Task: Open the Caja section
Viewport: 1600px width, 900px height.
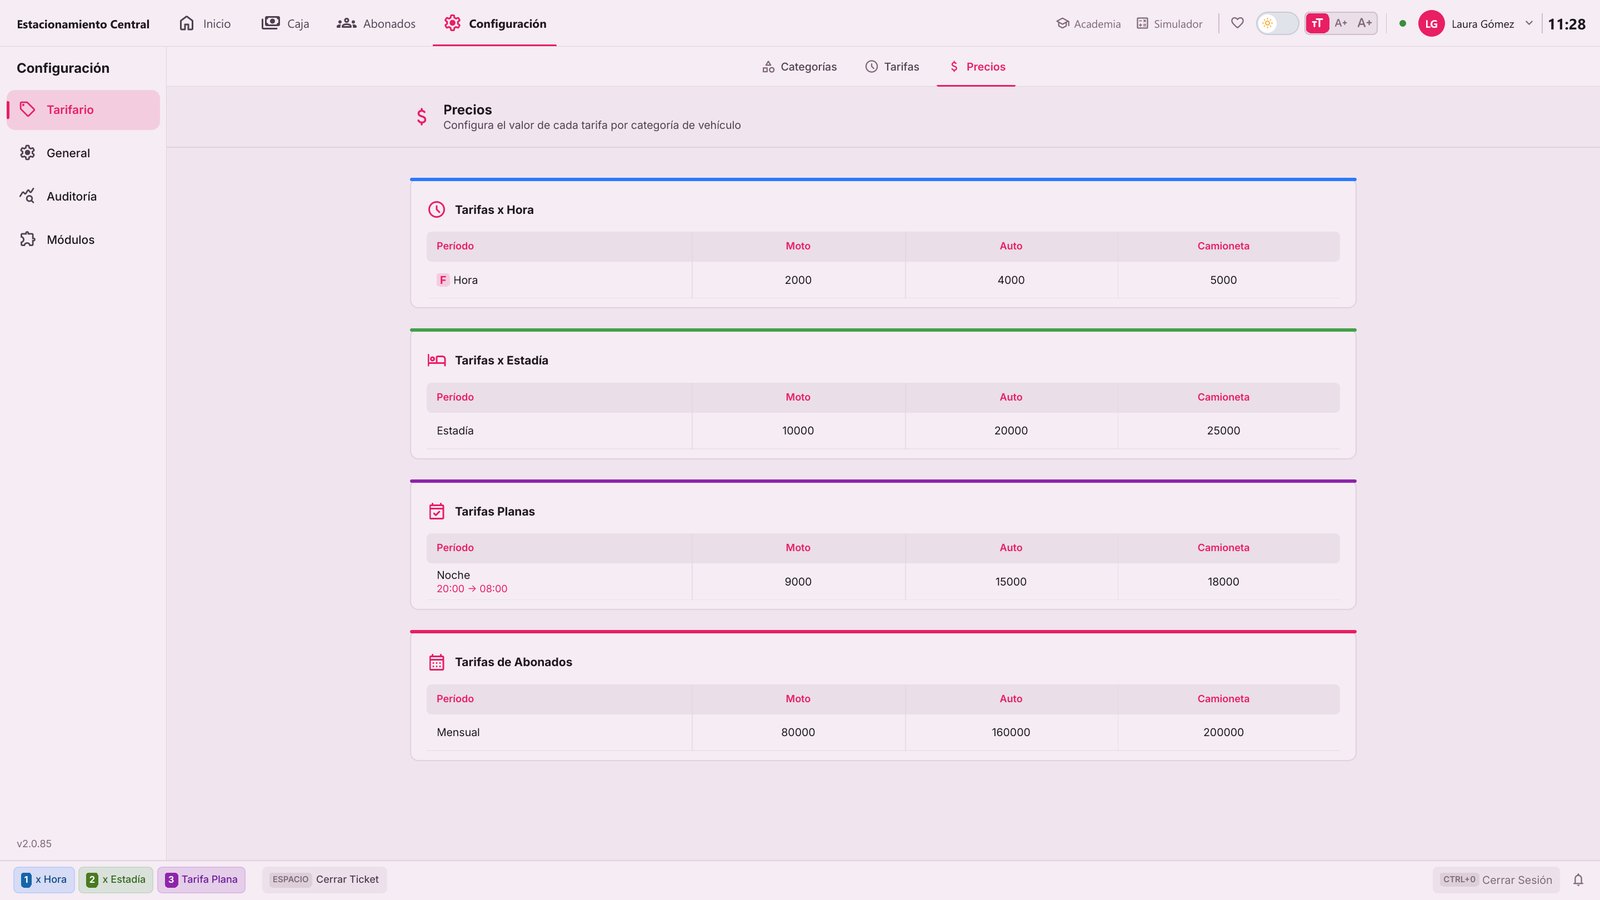Action: (x=285, y=23)
